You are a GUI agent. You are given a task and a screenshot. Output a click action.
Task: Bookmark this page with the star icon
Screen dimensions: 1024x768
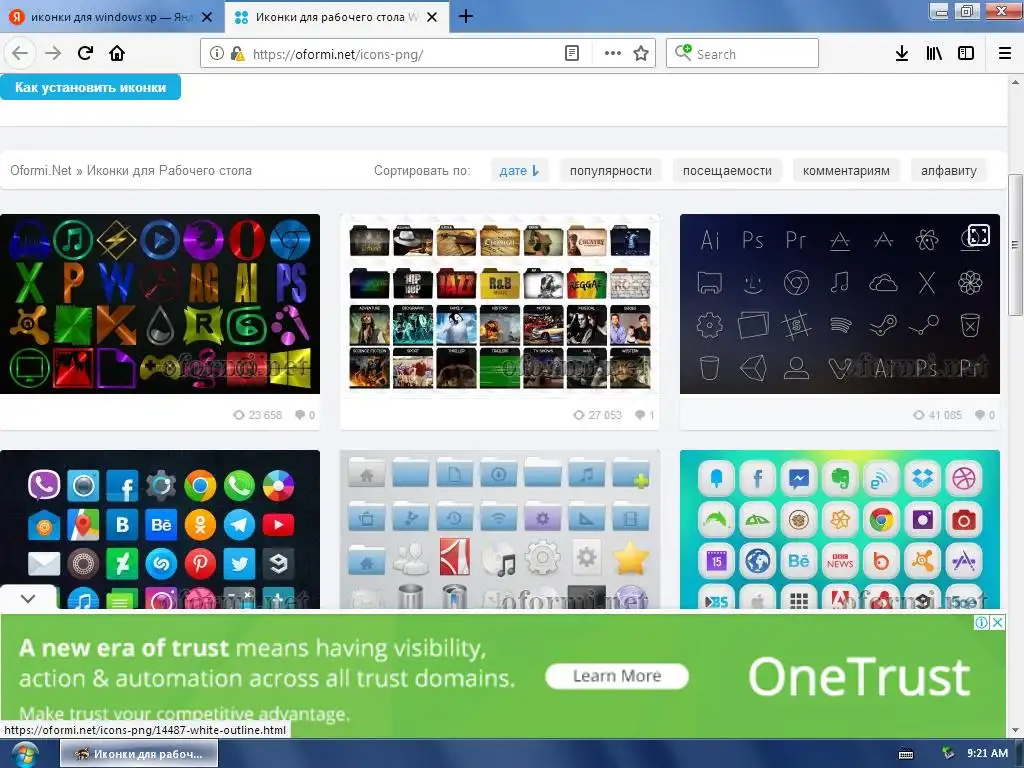point(641,54)
